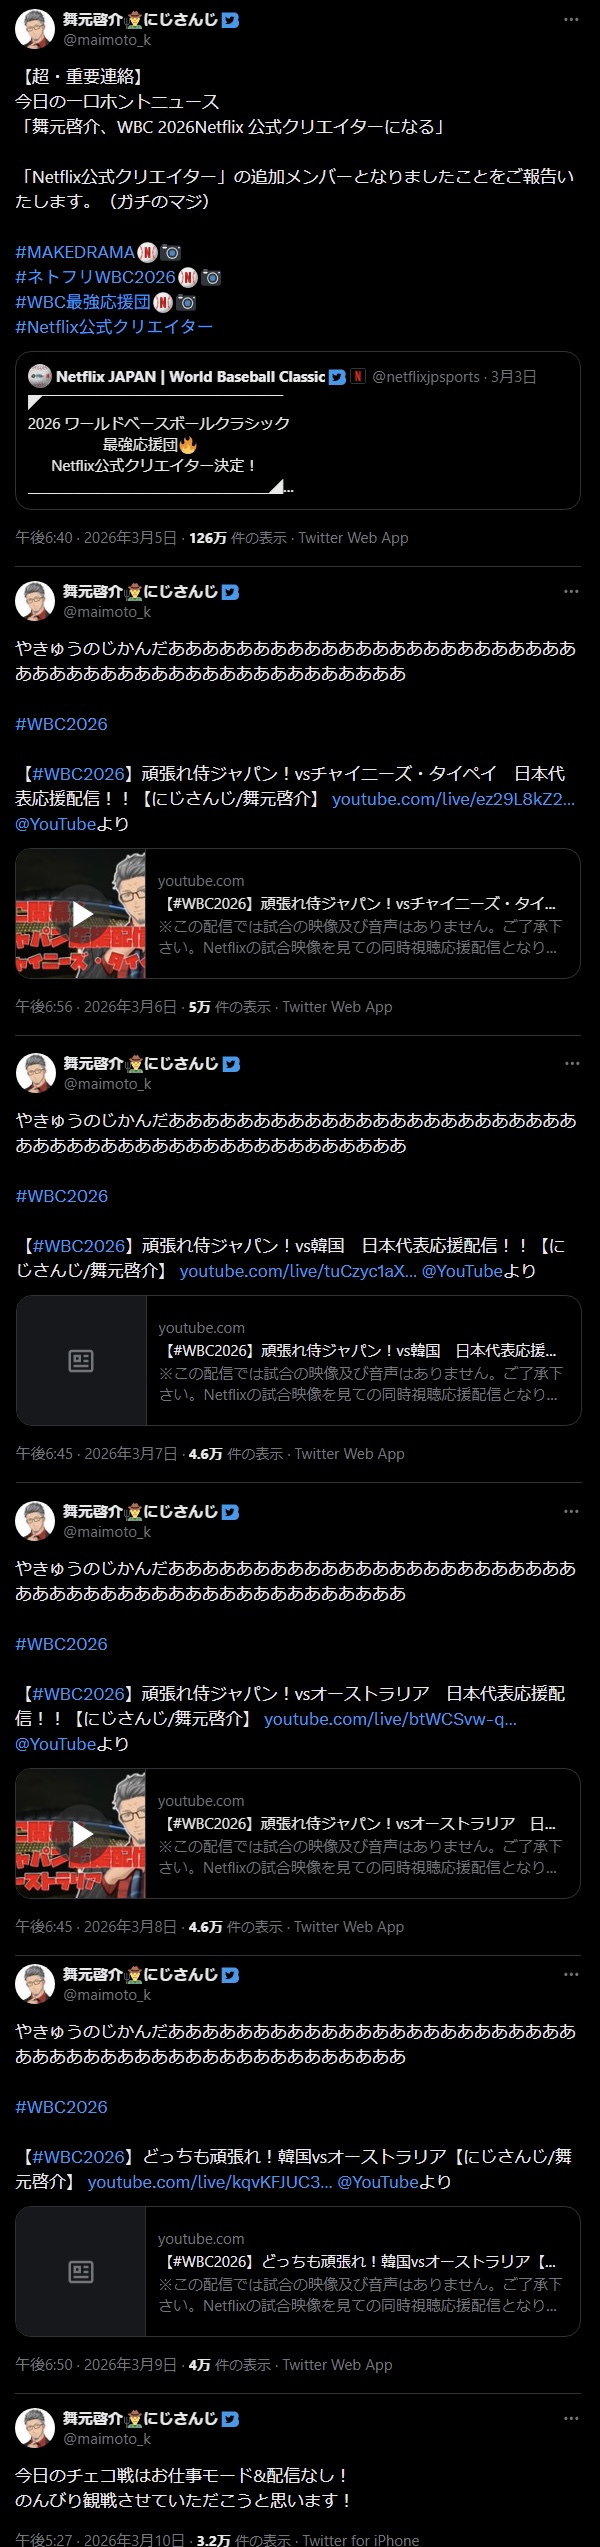
Task: Open the #ネトフリWBC2026 hashtag
Action: 95,277
